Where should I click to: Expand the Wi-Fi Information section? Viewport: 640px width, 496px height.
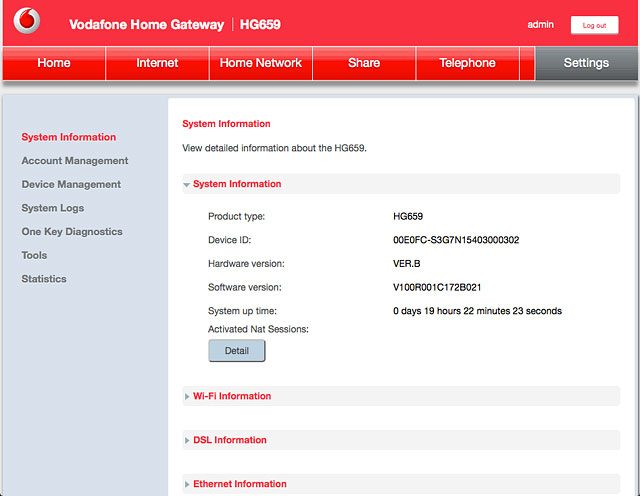(401, 396)
